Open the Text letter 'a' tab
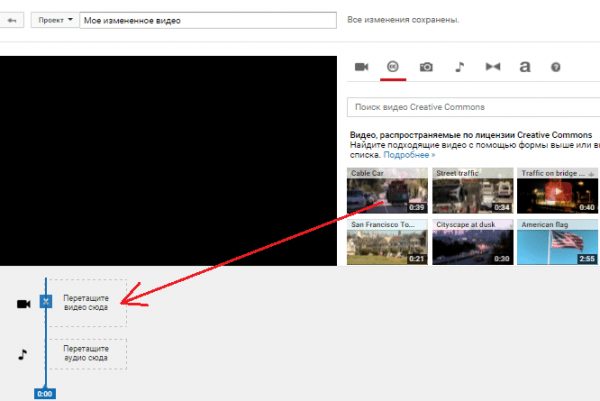Image resolution: width=600 pixels, height=401 pixels. [x=525, y=67]
